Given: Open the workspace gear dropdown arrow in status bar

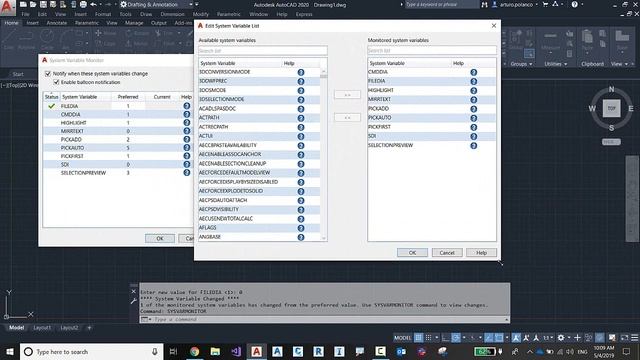Looking at the screenshot, I should tap(568, 338).
